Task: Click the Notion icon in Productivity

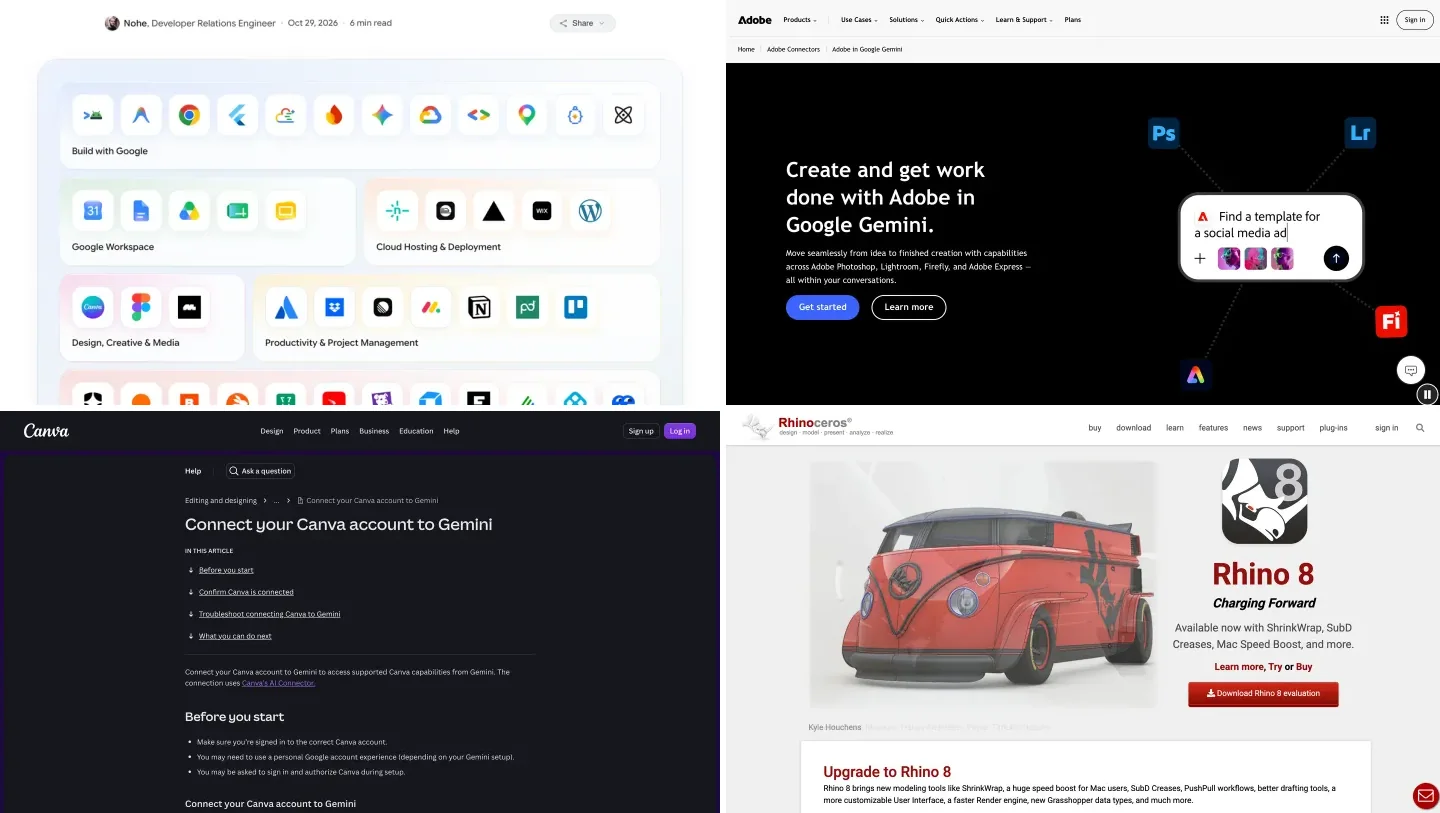Action: click(479, 307)
